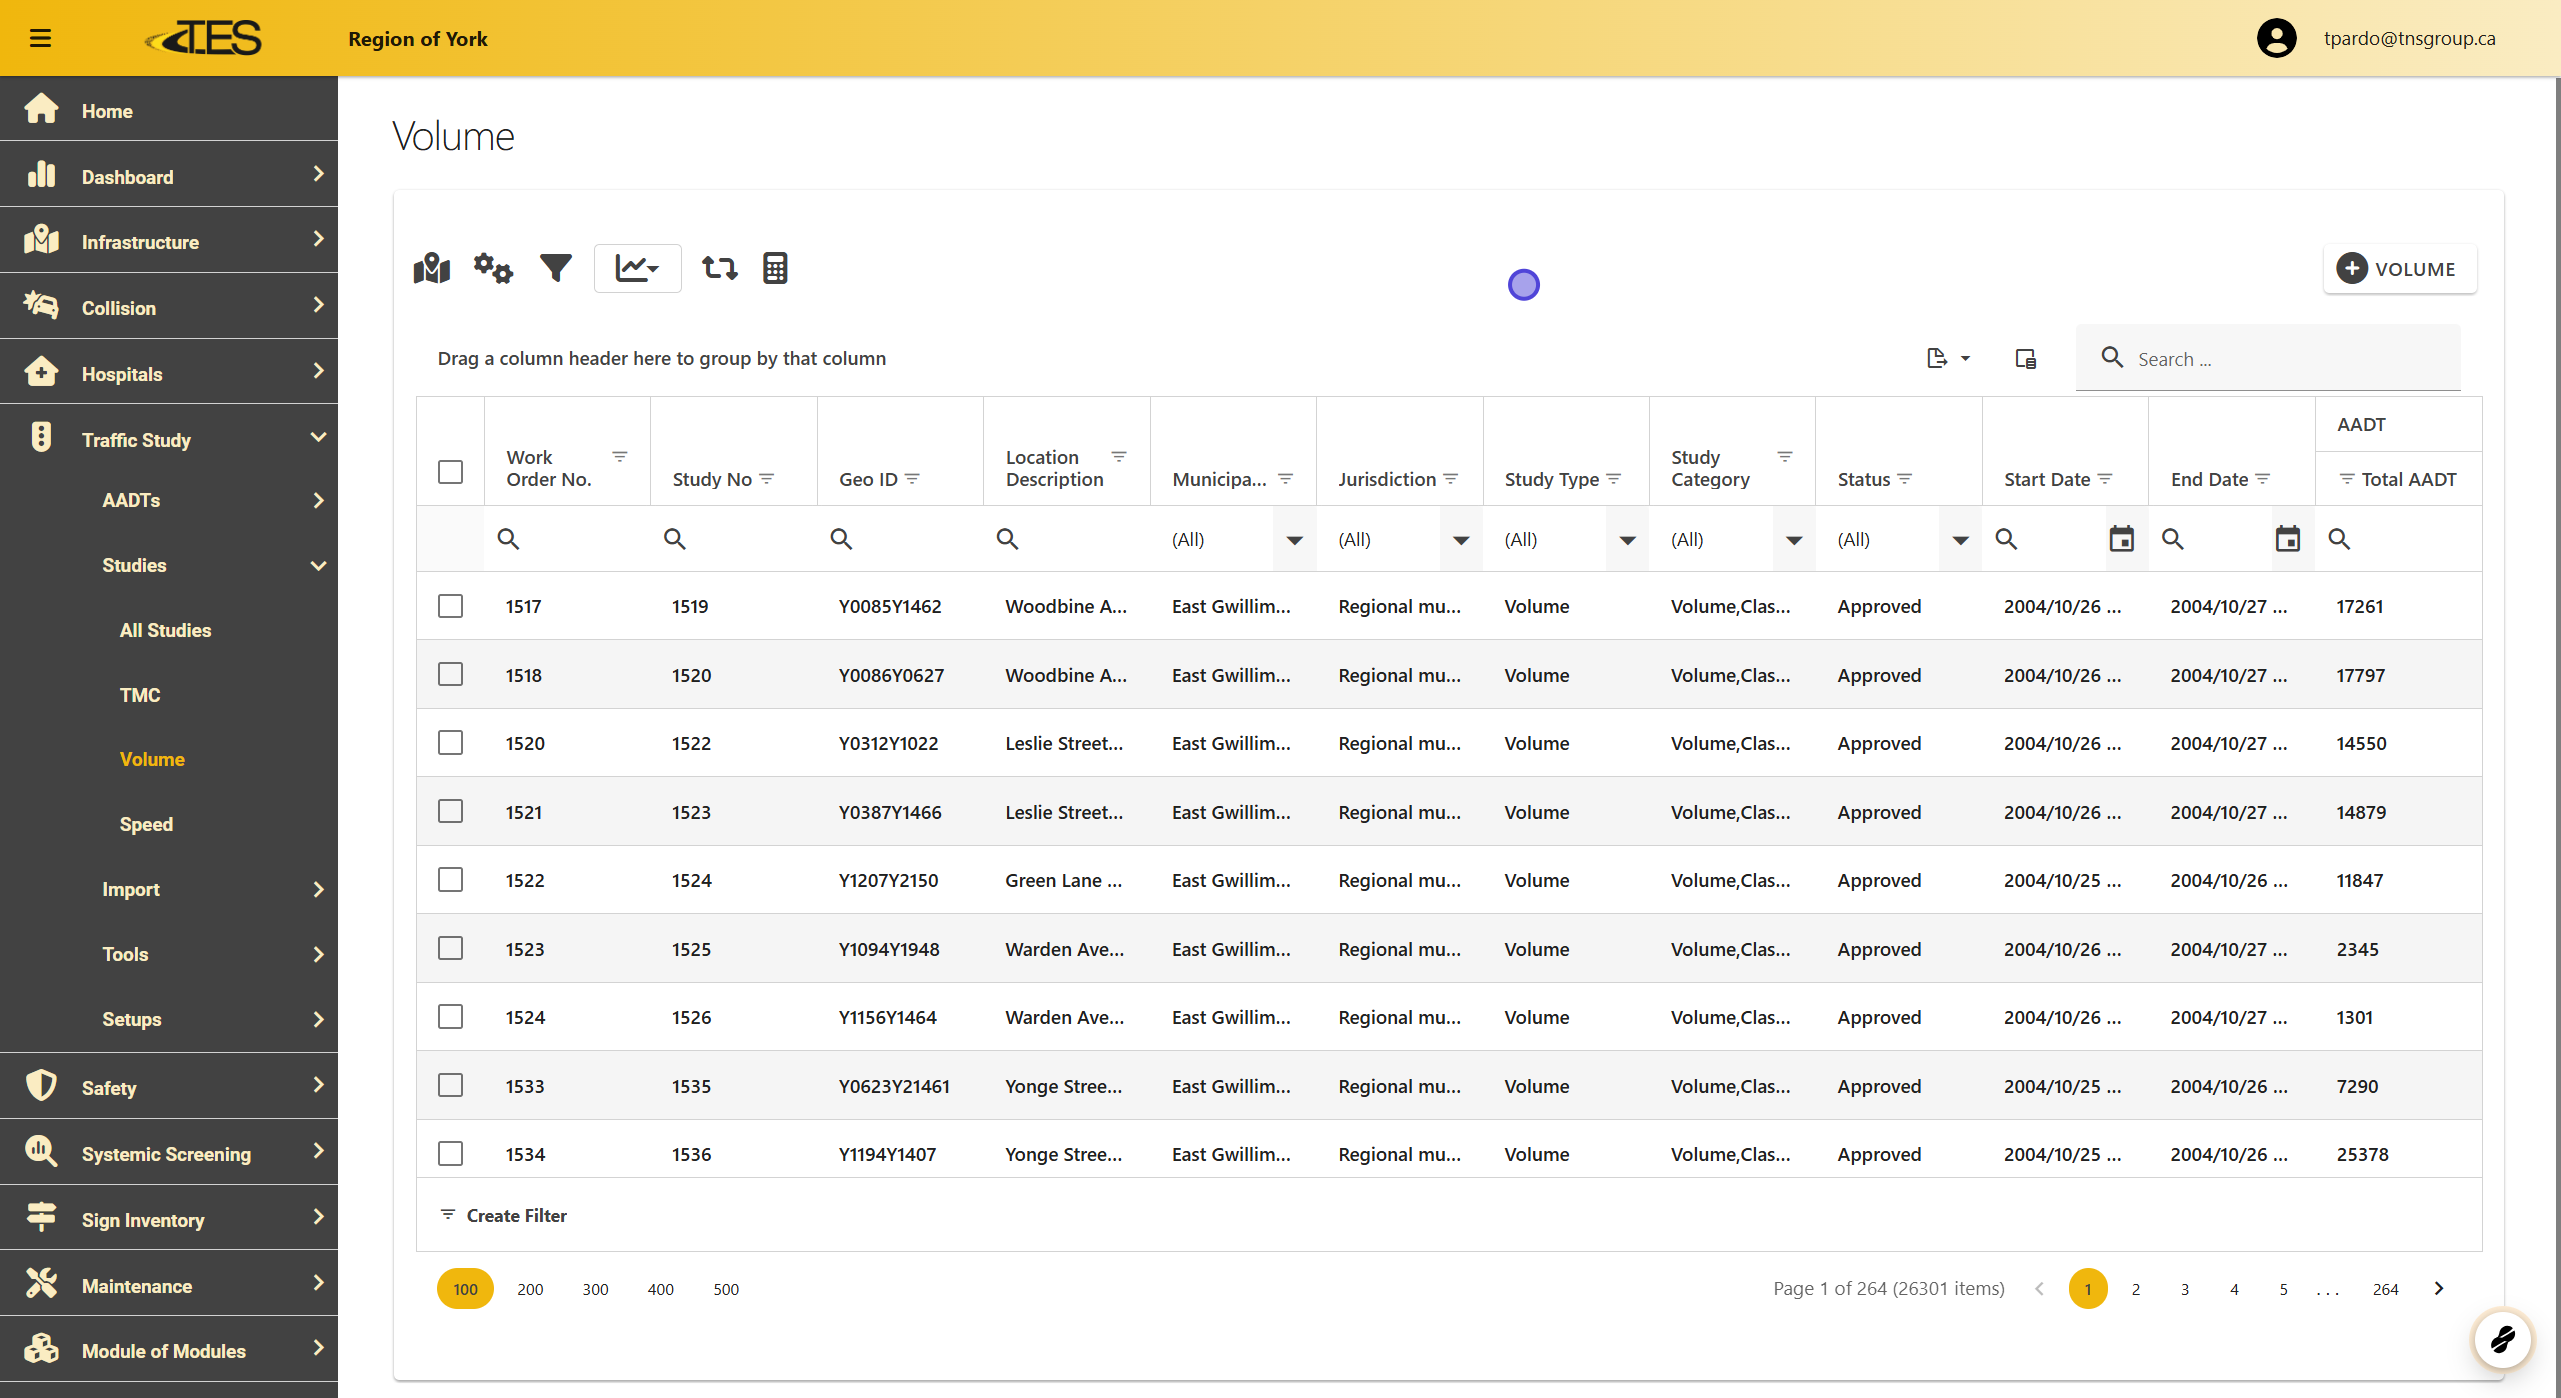Click the Search input field
This screenshot has width=2561, height=1398.
tap(2290, 359)
